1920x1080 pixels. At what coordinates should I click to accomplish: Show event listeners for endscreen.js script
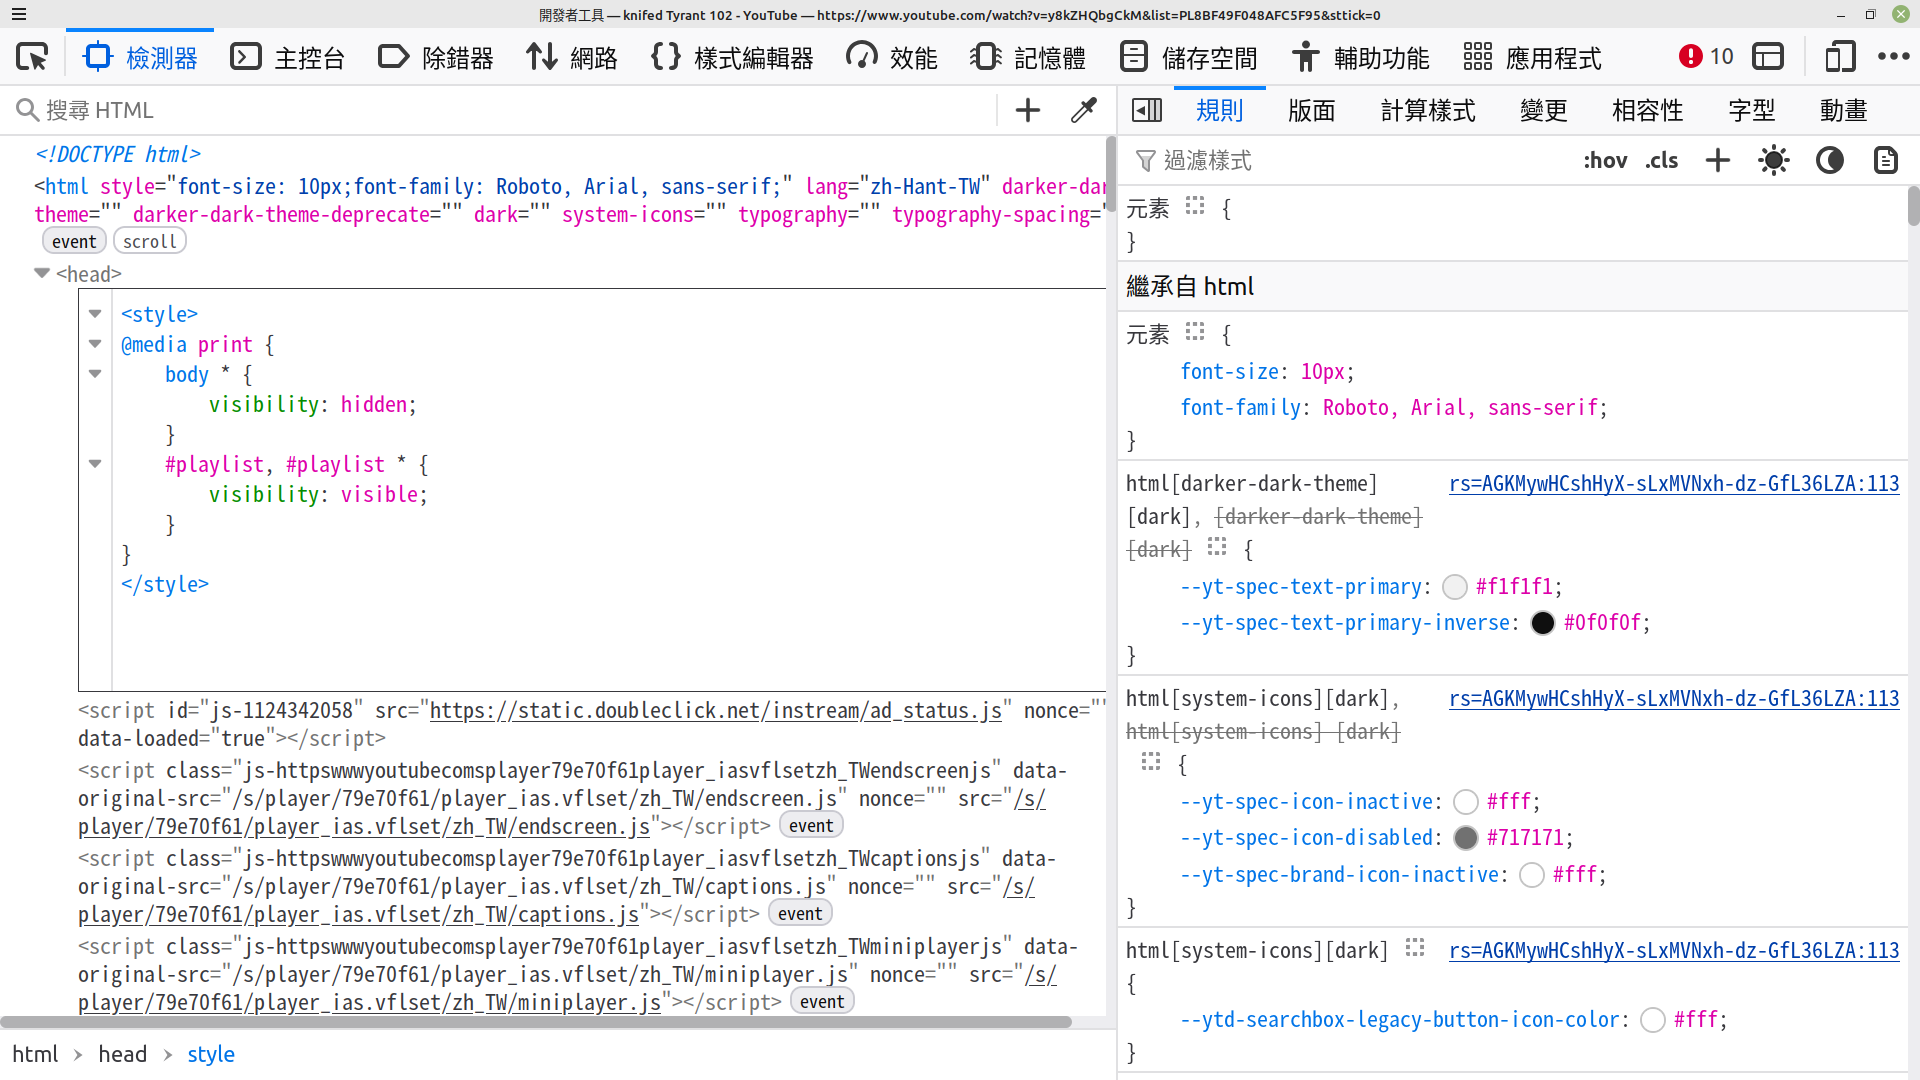point(811,825)
